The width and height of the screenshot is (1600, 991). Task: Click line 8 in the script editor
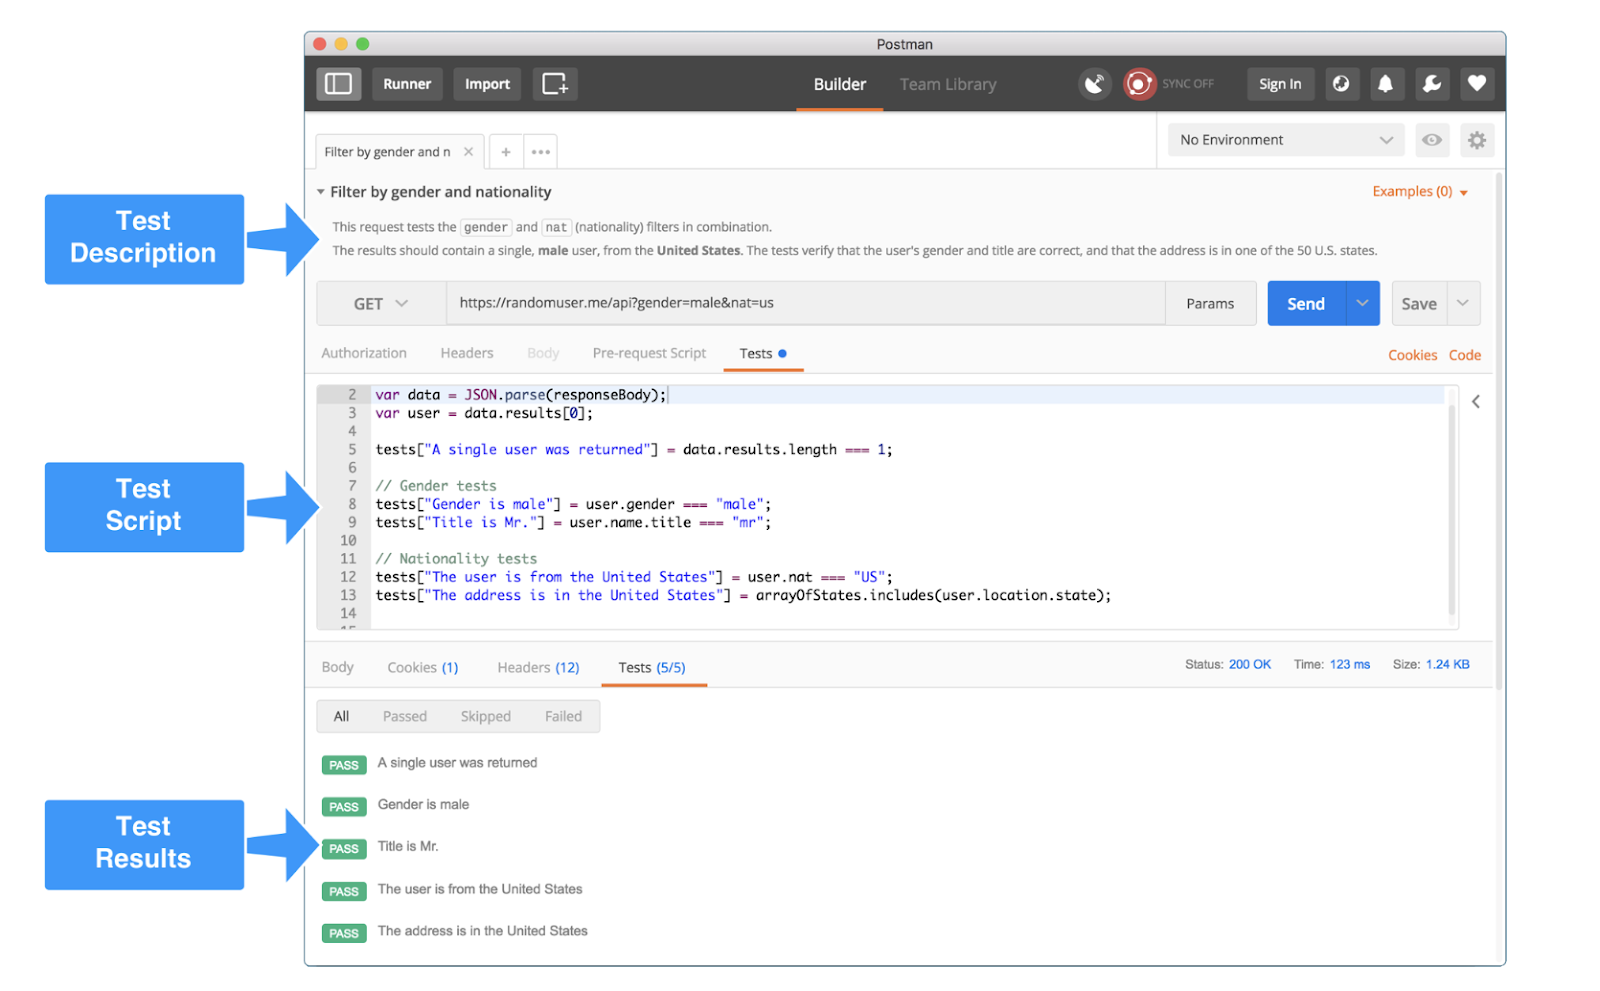point(573,504)
